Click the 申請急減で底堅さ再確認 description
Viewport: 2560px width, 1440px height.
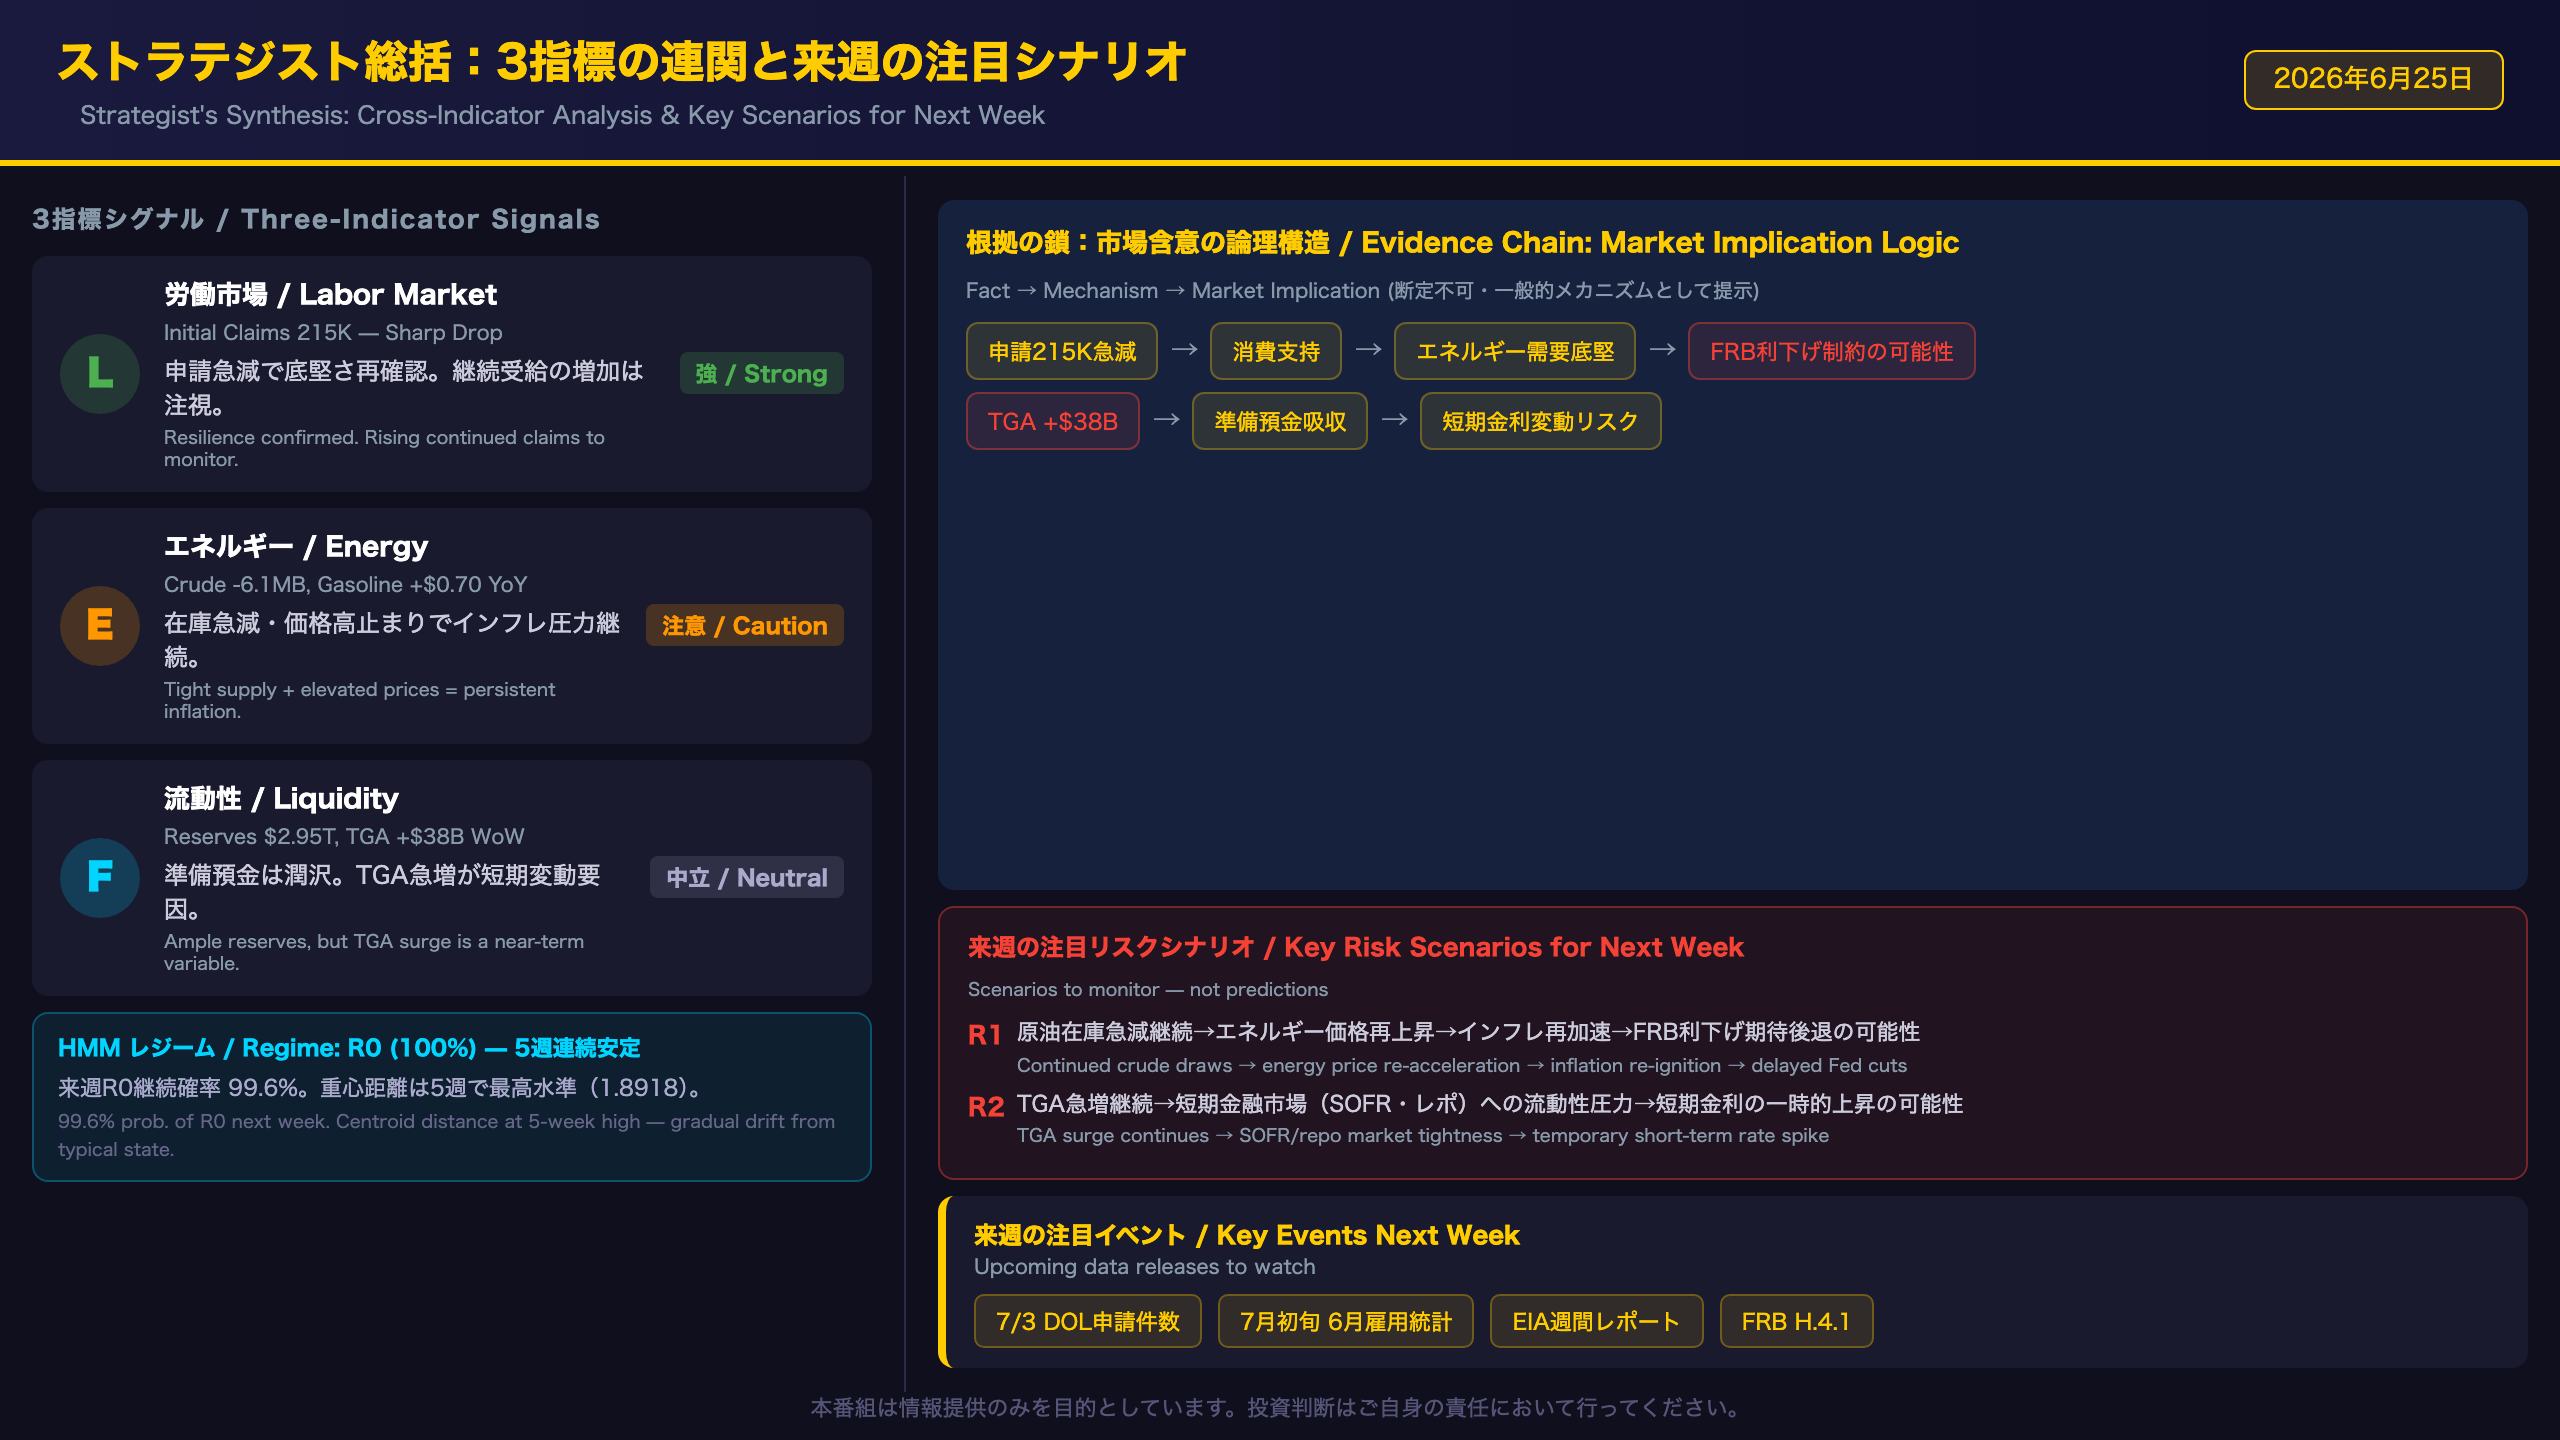[404, 388]
